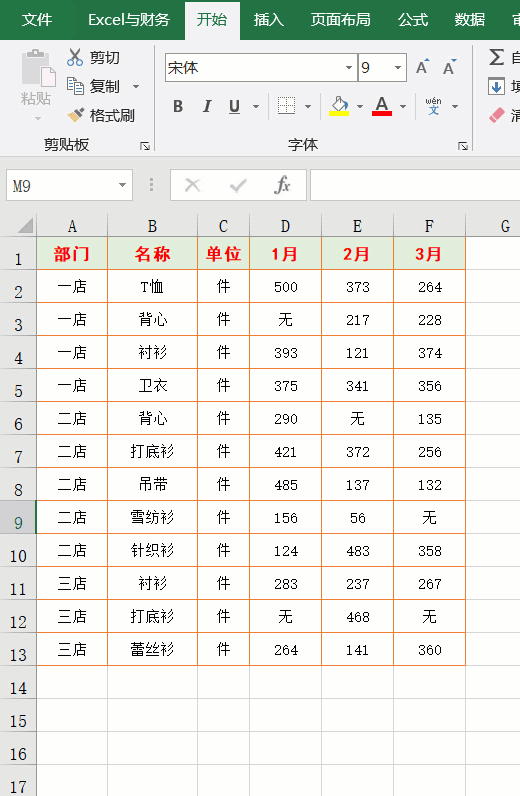Screen dimensions: 520x796
Task: Expand the Paste options arrow
Action: coord(38,118)
